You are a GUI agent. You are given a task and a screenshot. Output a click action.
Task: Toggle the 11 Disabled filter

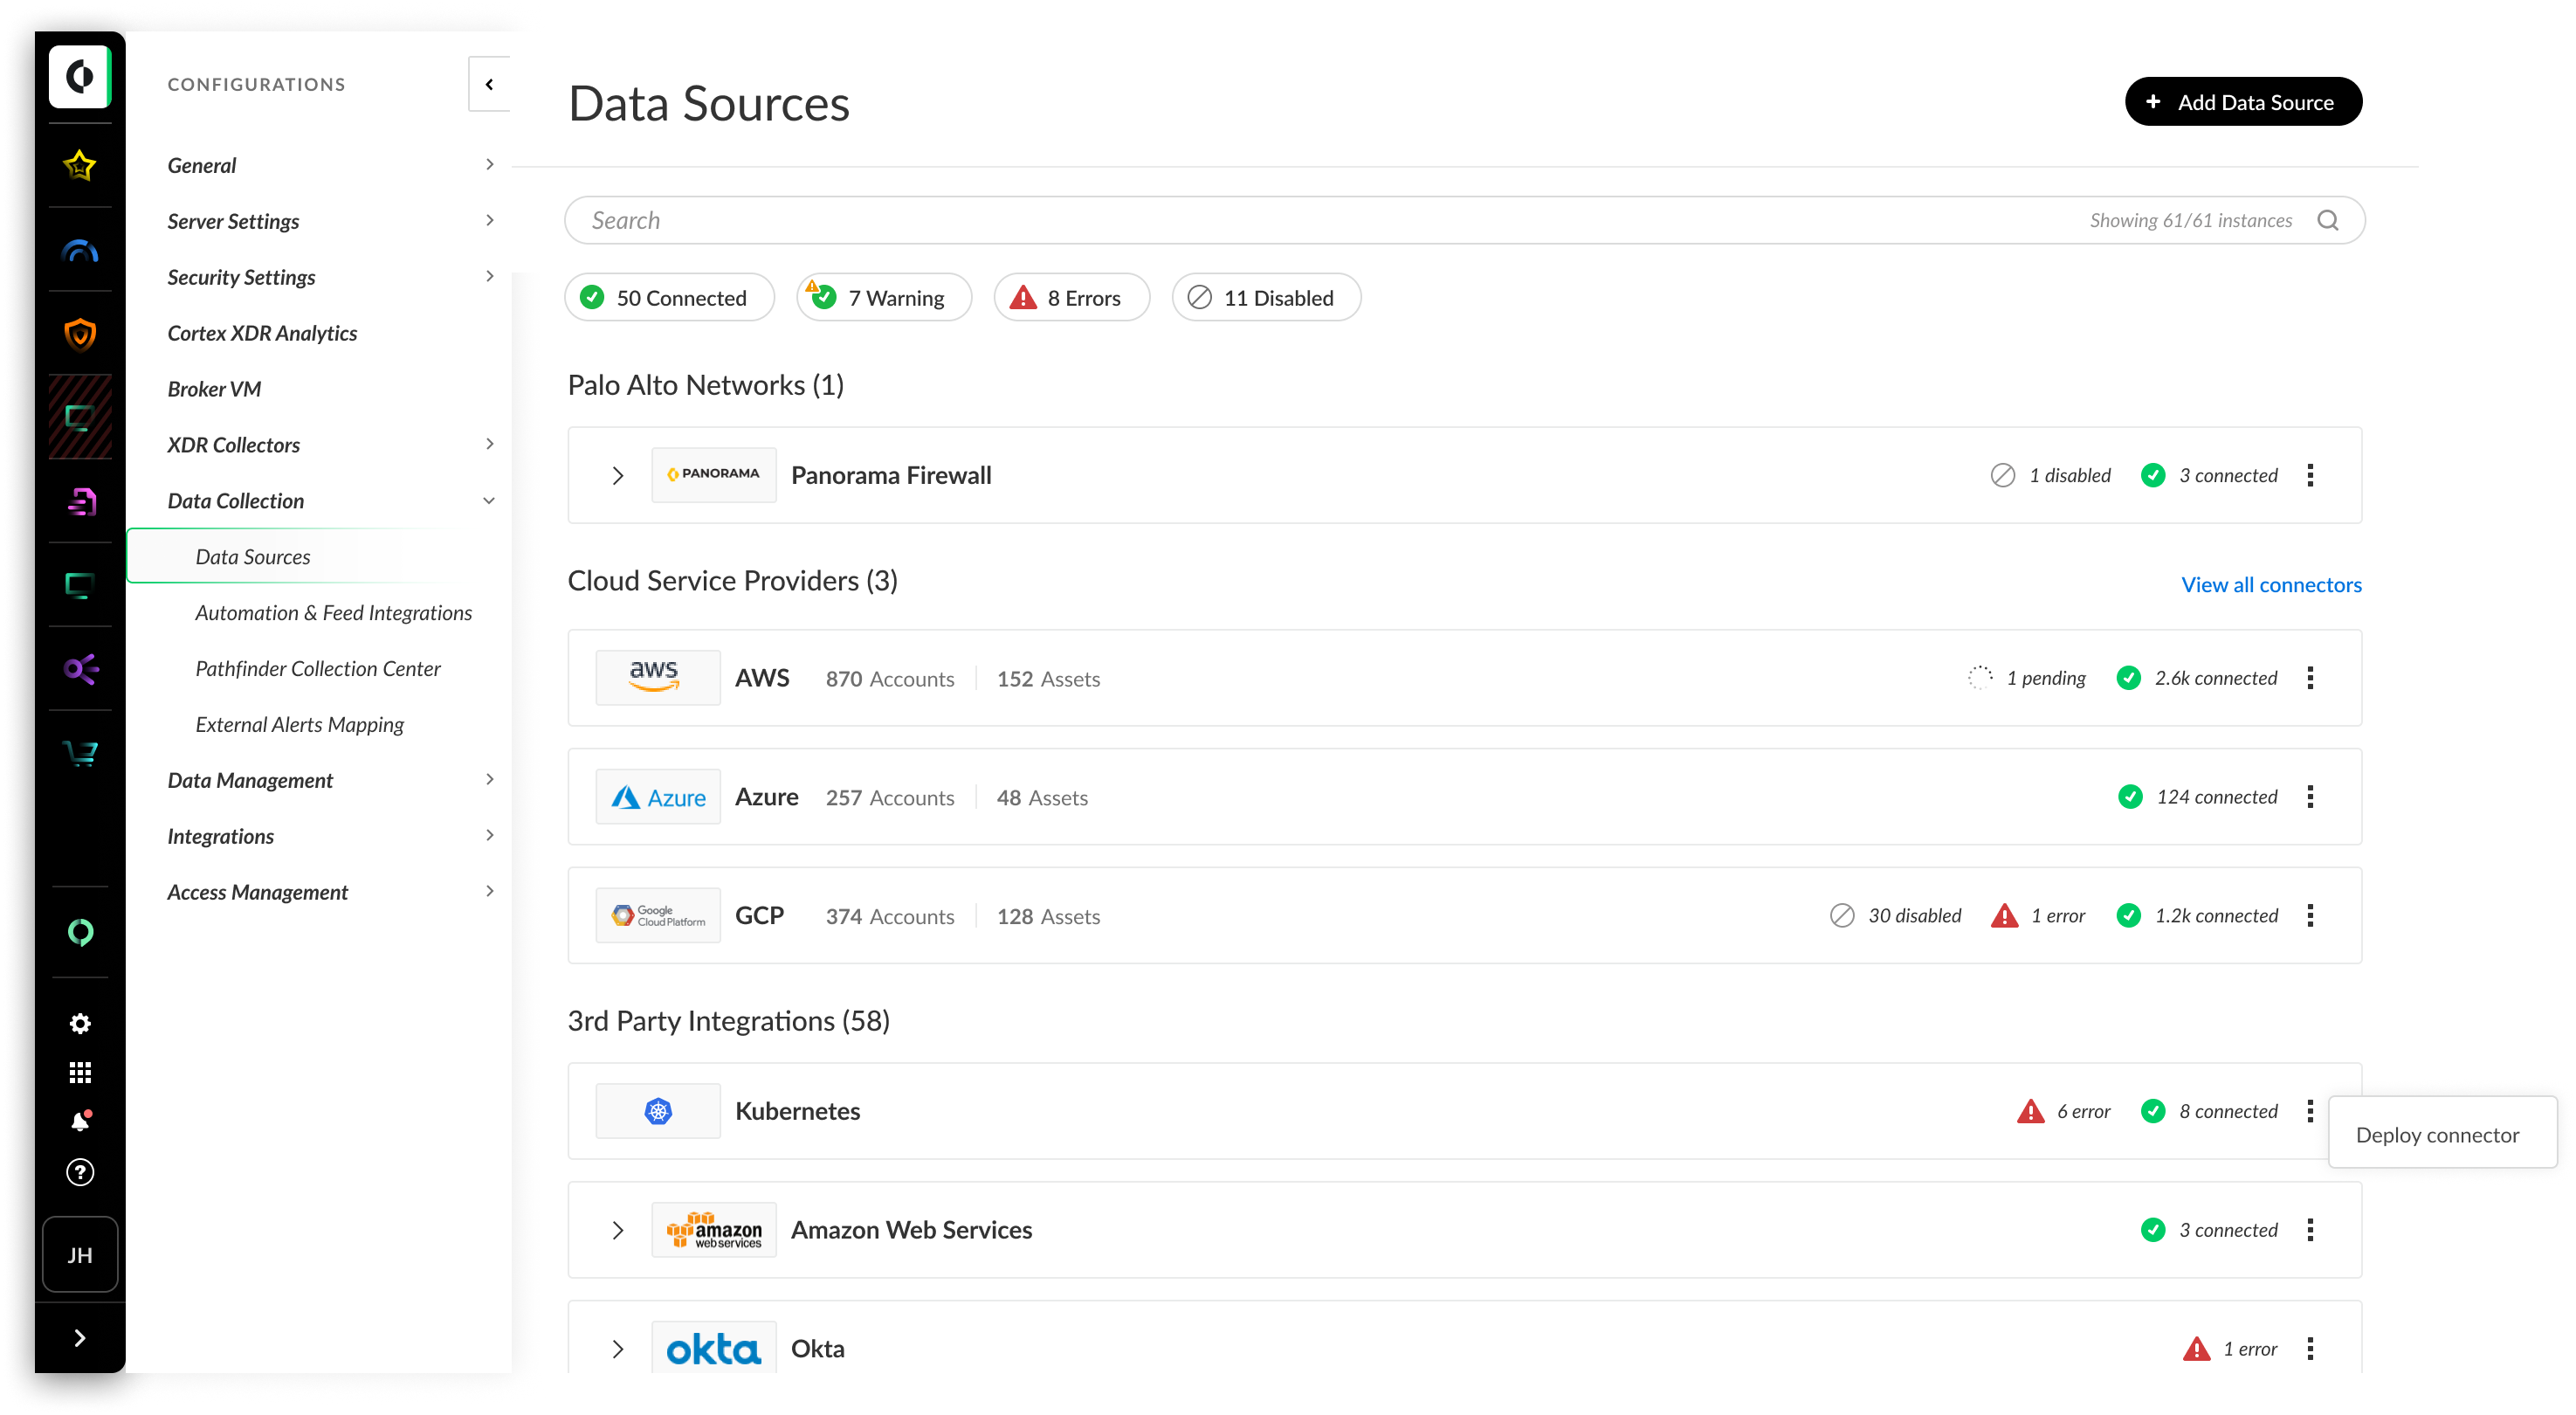point(1265,297)
